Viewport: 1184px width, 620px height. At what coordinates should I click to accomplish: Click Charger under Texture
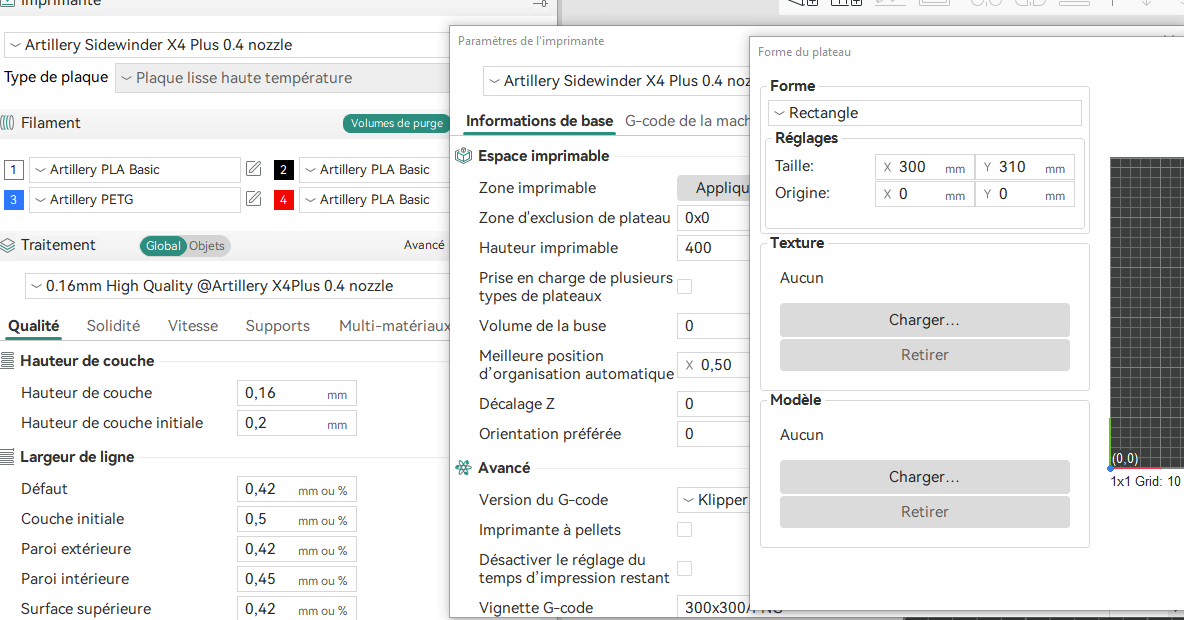924,320
